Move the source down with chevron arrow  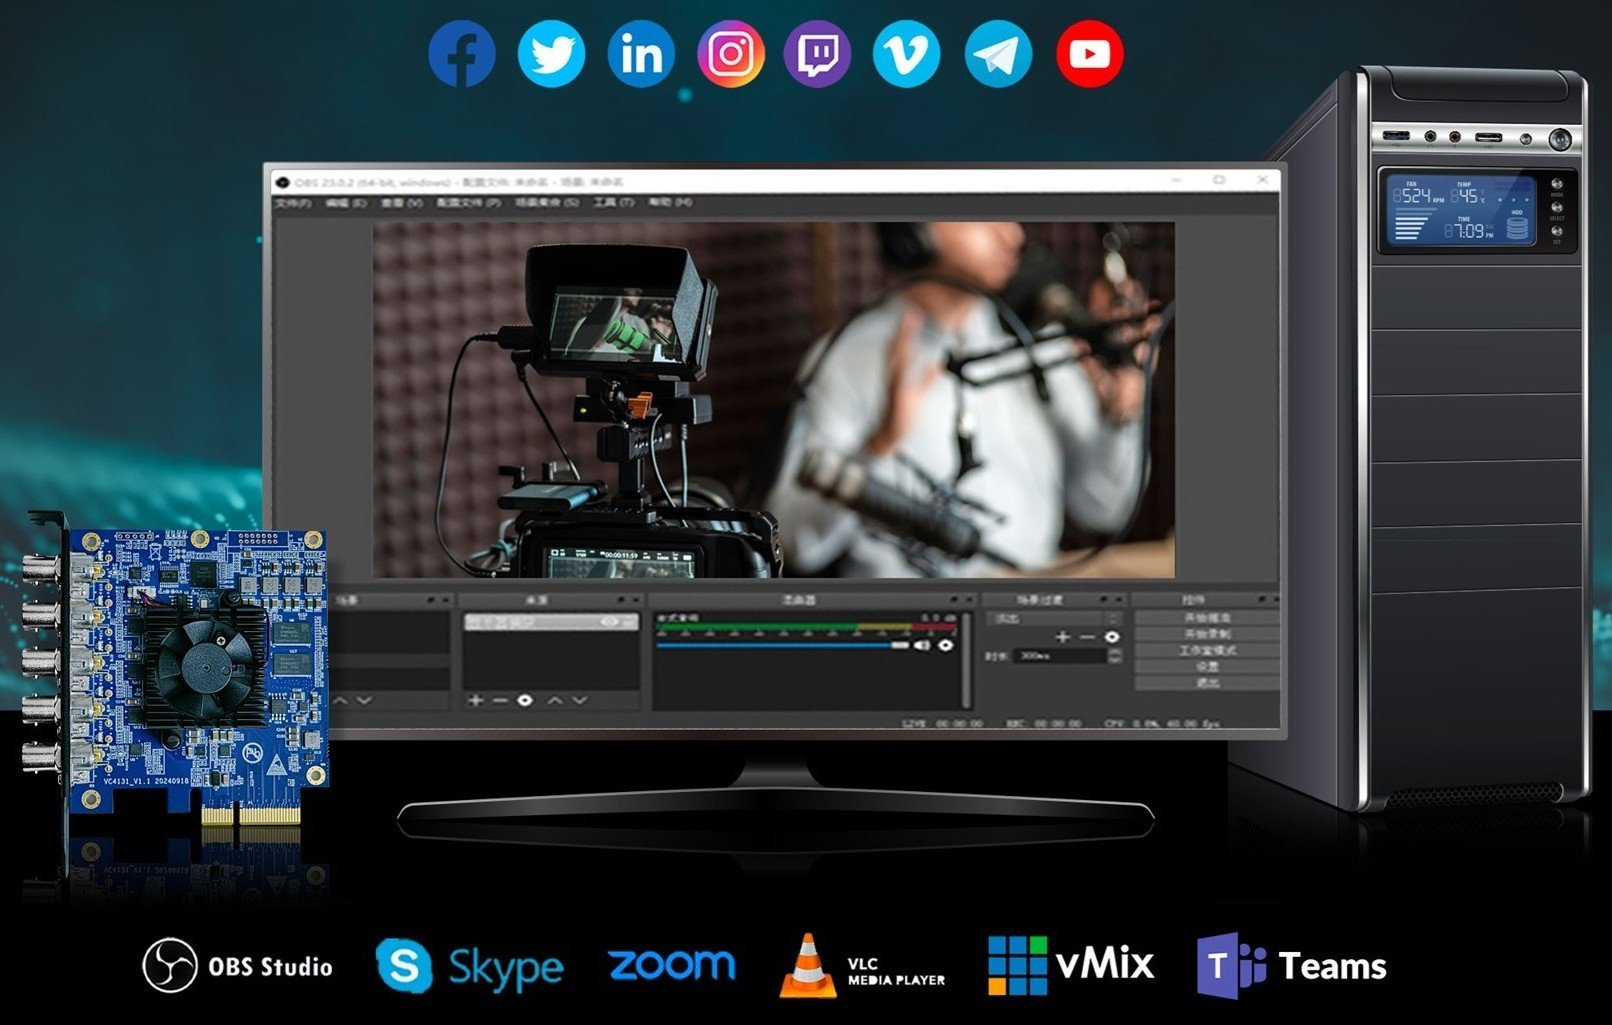579,700
